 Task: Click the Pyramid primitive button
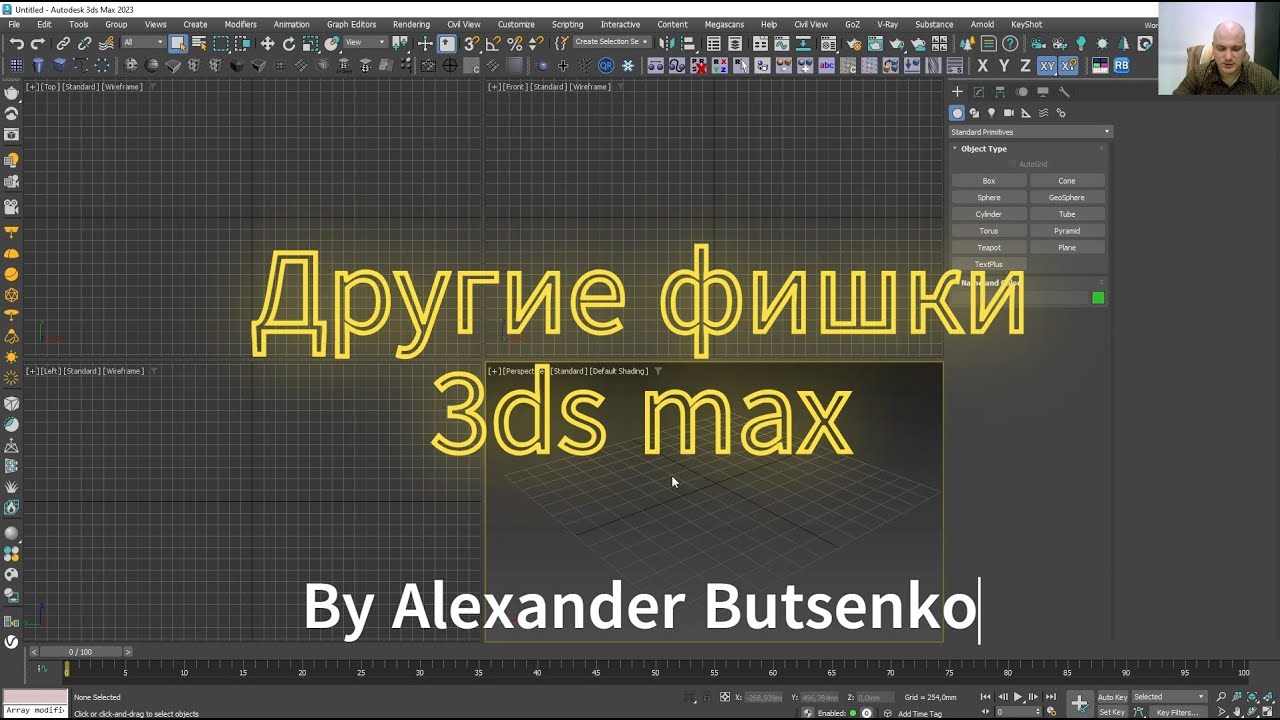1067,231
